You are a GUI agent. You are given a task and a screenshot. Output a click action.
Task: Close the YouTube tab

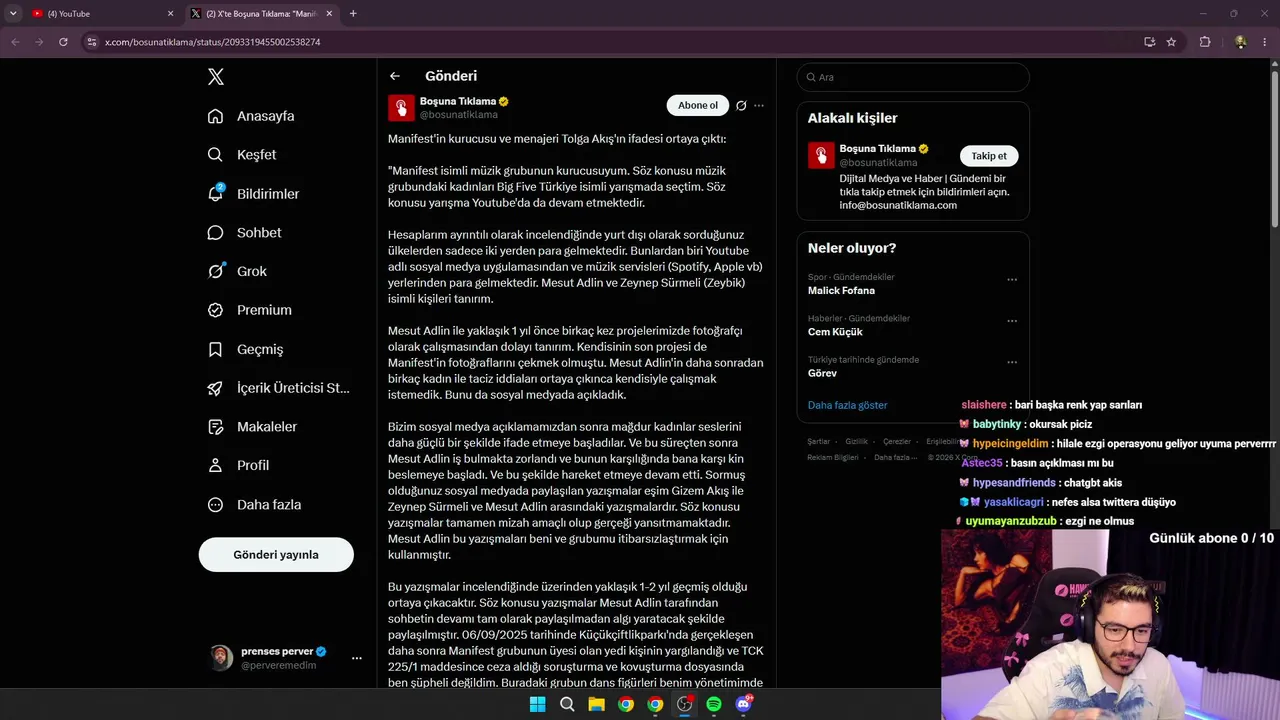pos(170,14)
